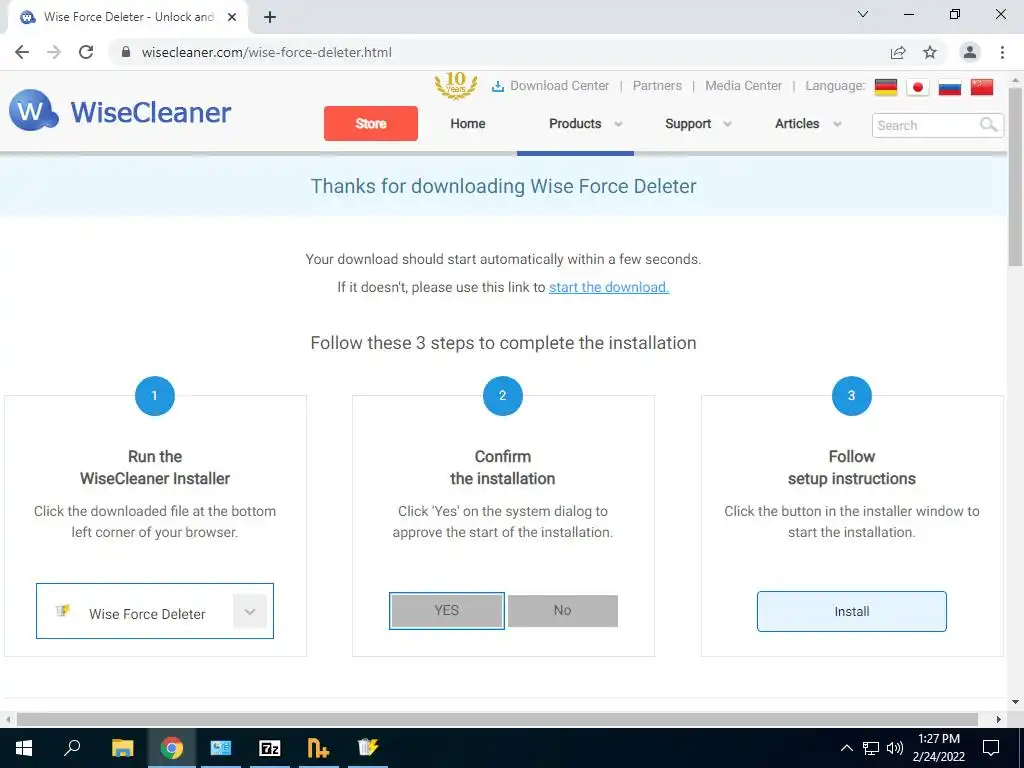Click the Download Center icon
1024x768 pixels.
(x=498, y=86)
